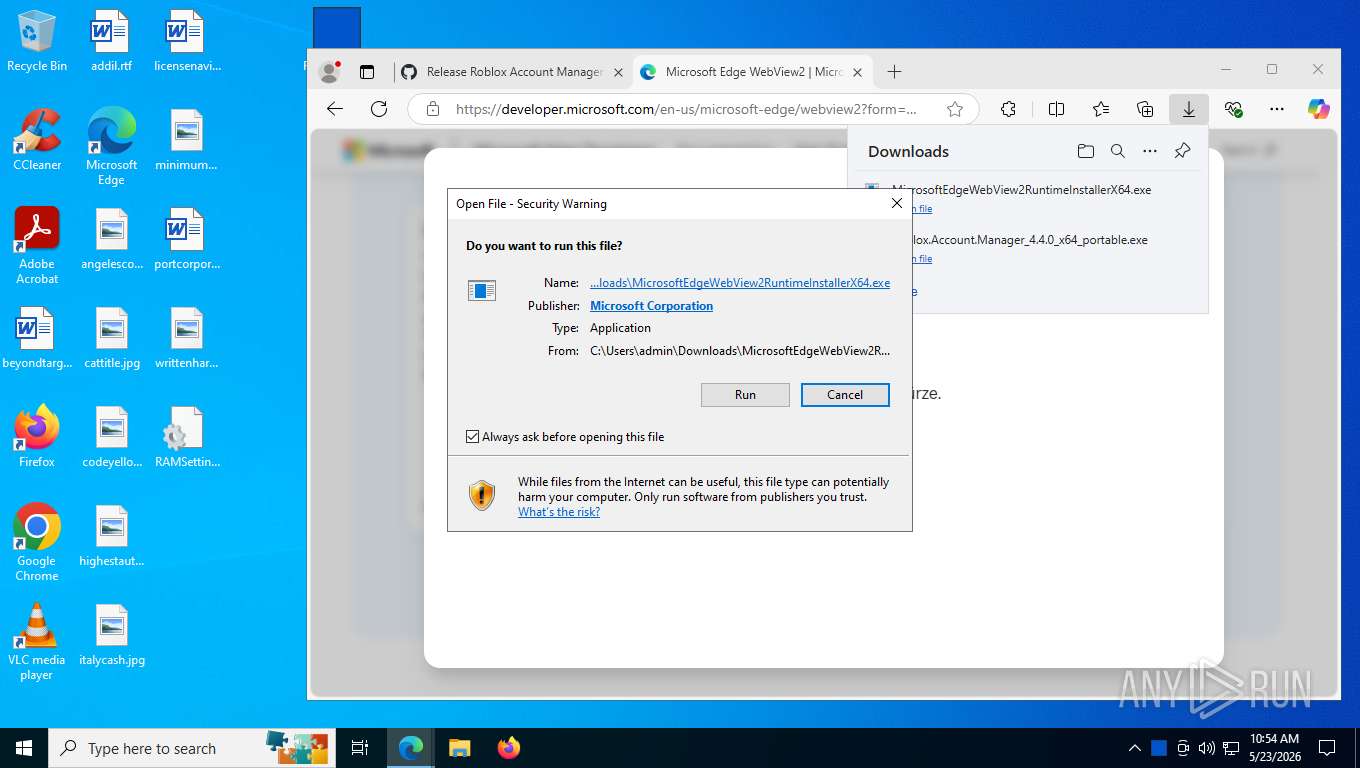The width and height of the screenshot is (1360, 768).
Task: Open Firefox desktop shortcut
Action: pos(37,437)
